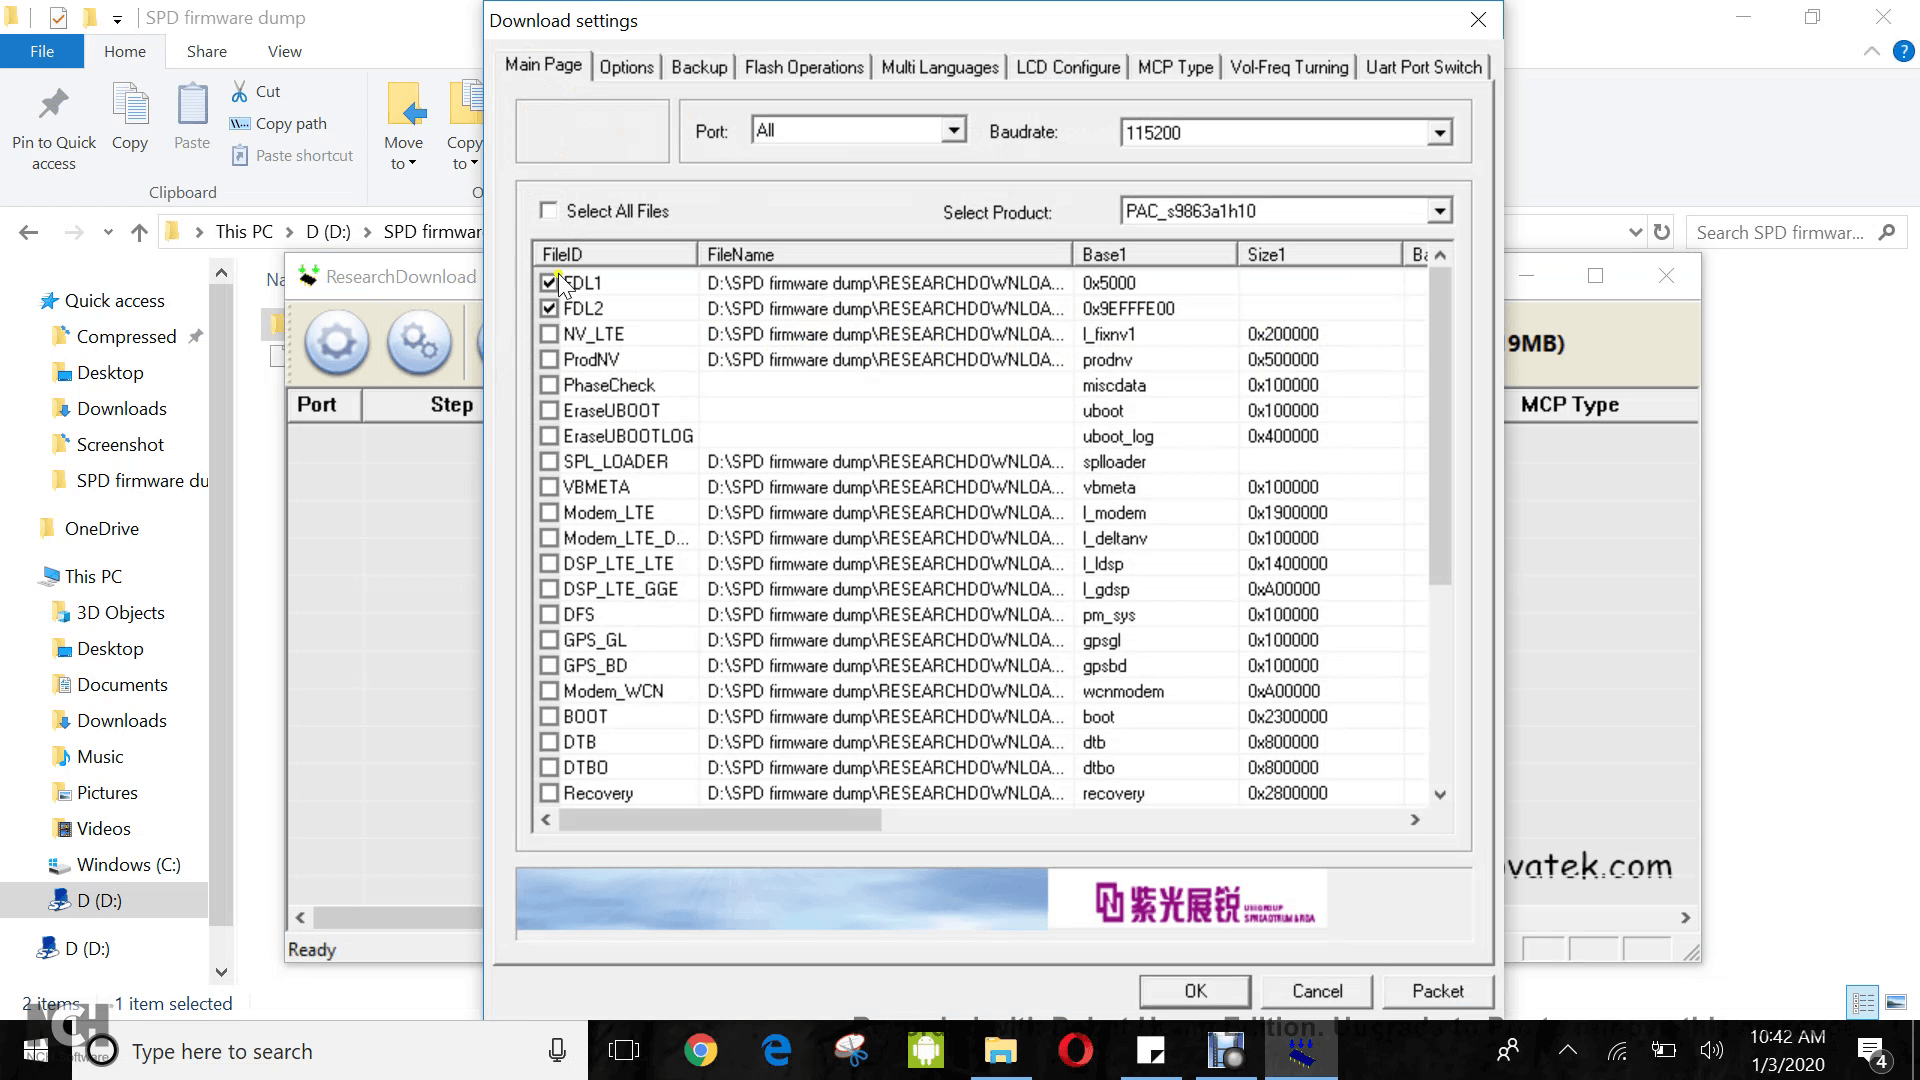Open the Select Product dropdown
This screenshot has width=1920, height=1080.
1440,210
